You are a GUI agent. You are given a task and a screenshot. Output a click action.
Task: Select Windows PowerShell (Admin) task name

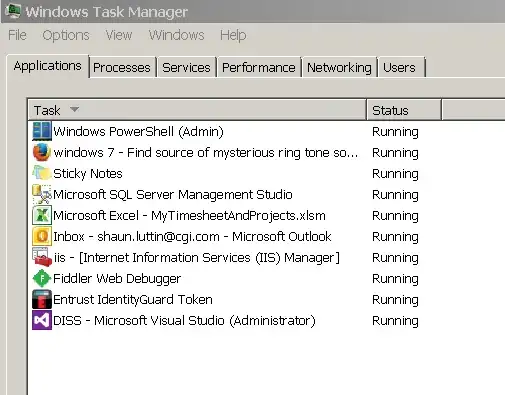(138, 131)
